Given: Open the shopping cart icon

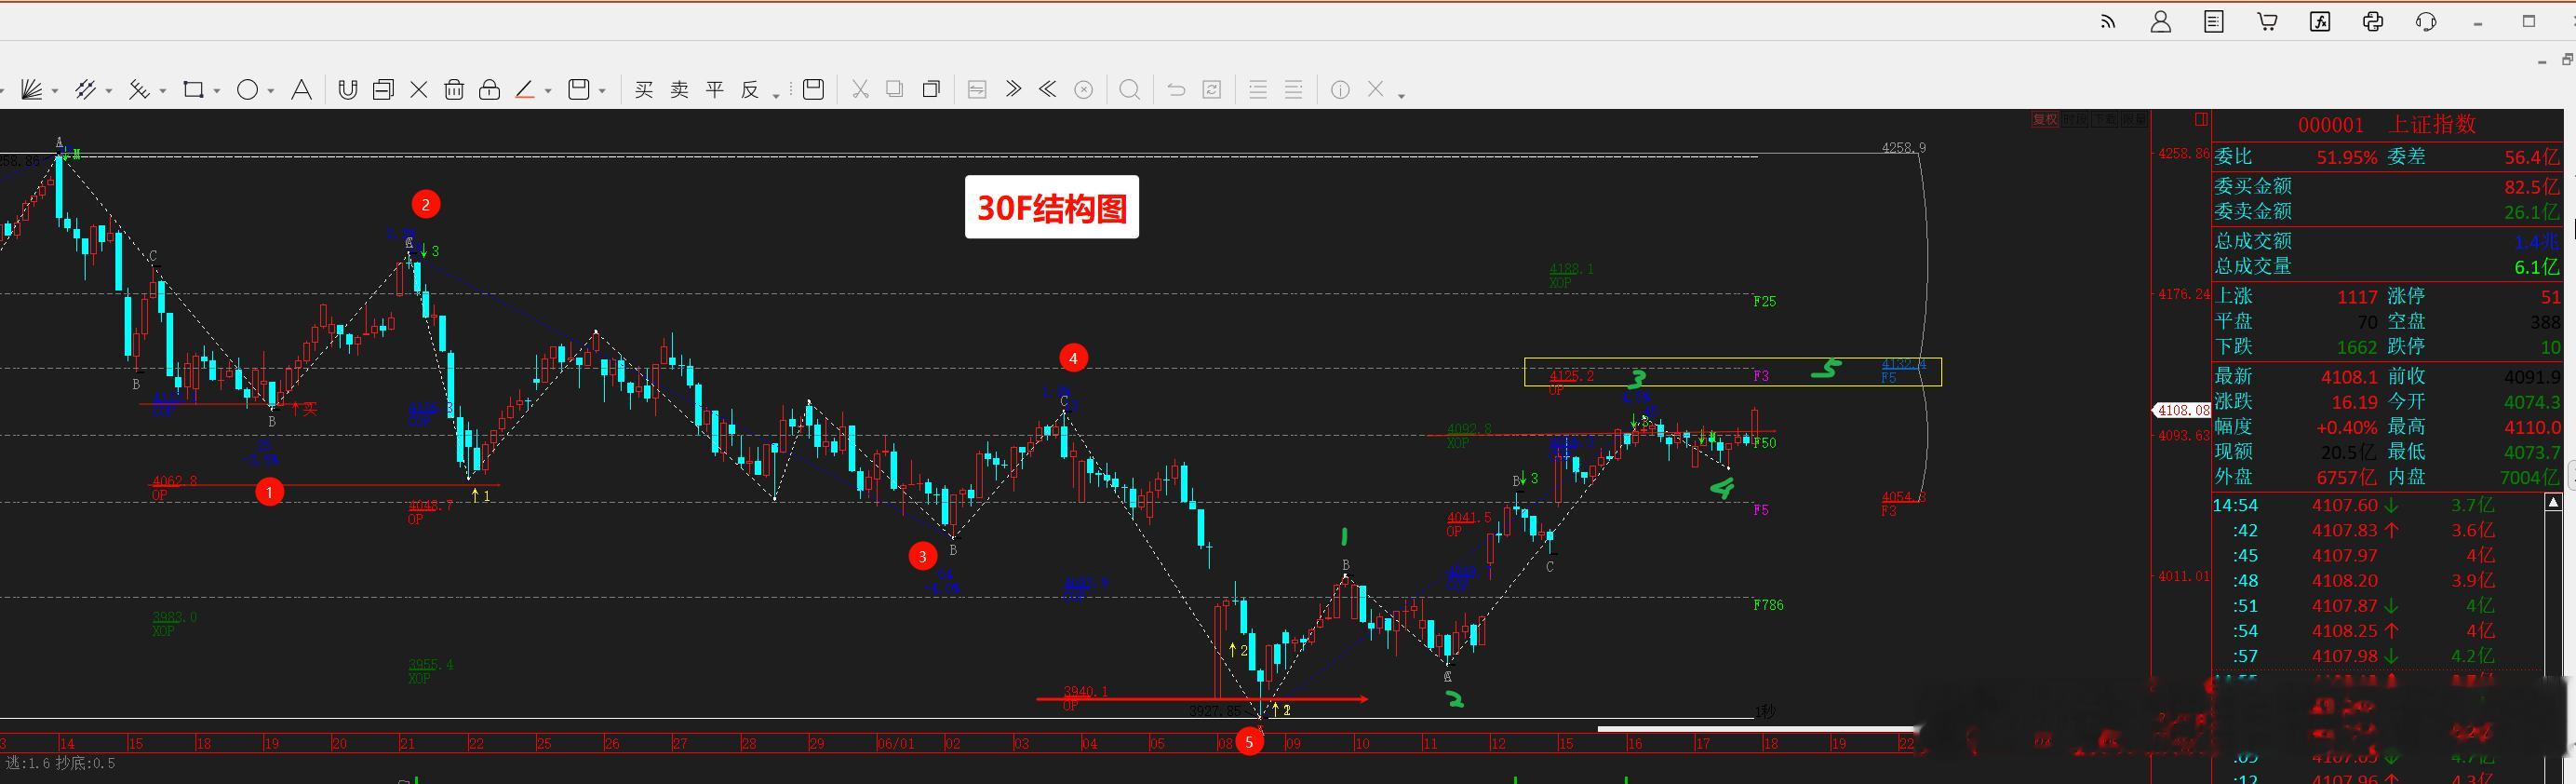Looking at the screenshot, I should [2267, 22].
